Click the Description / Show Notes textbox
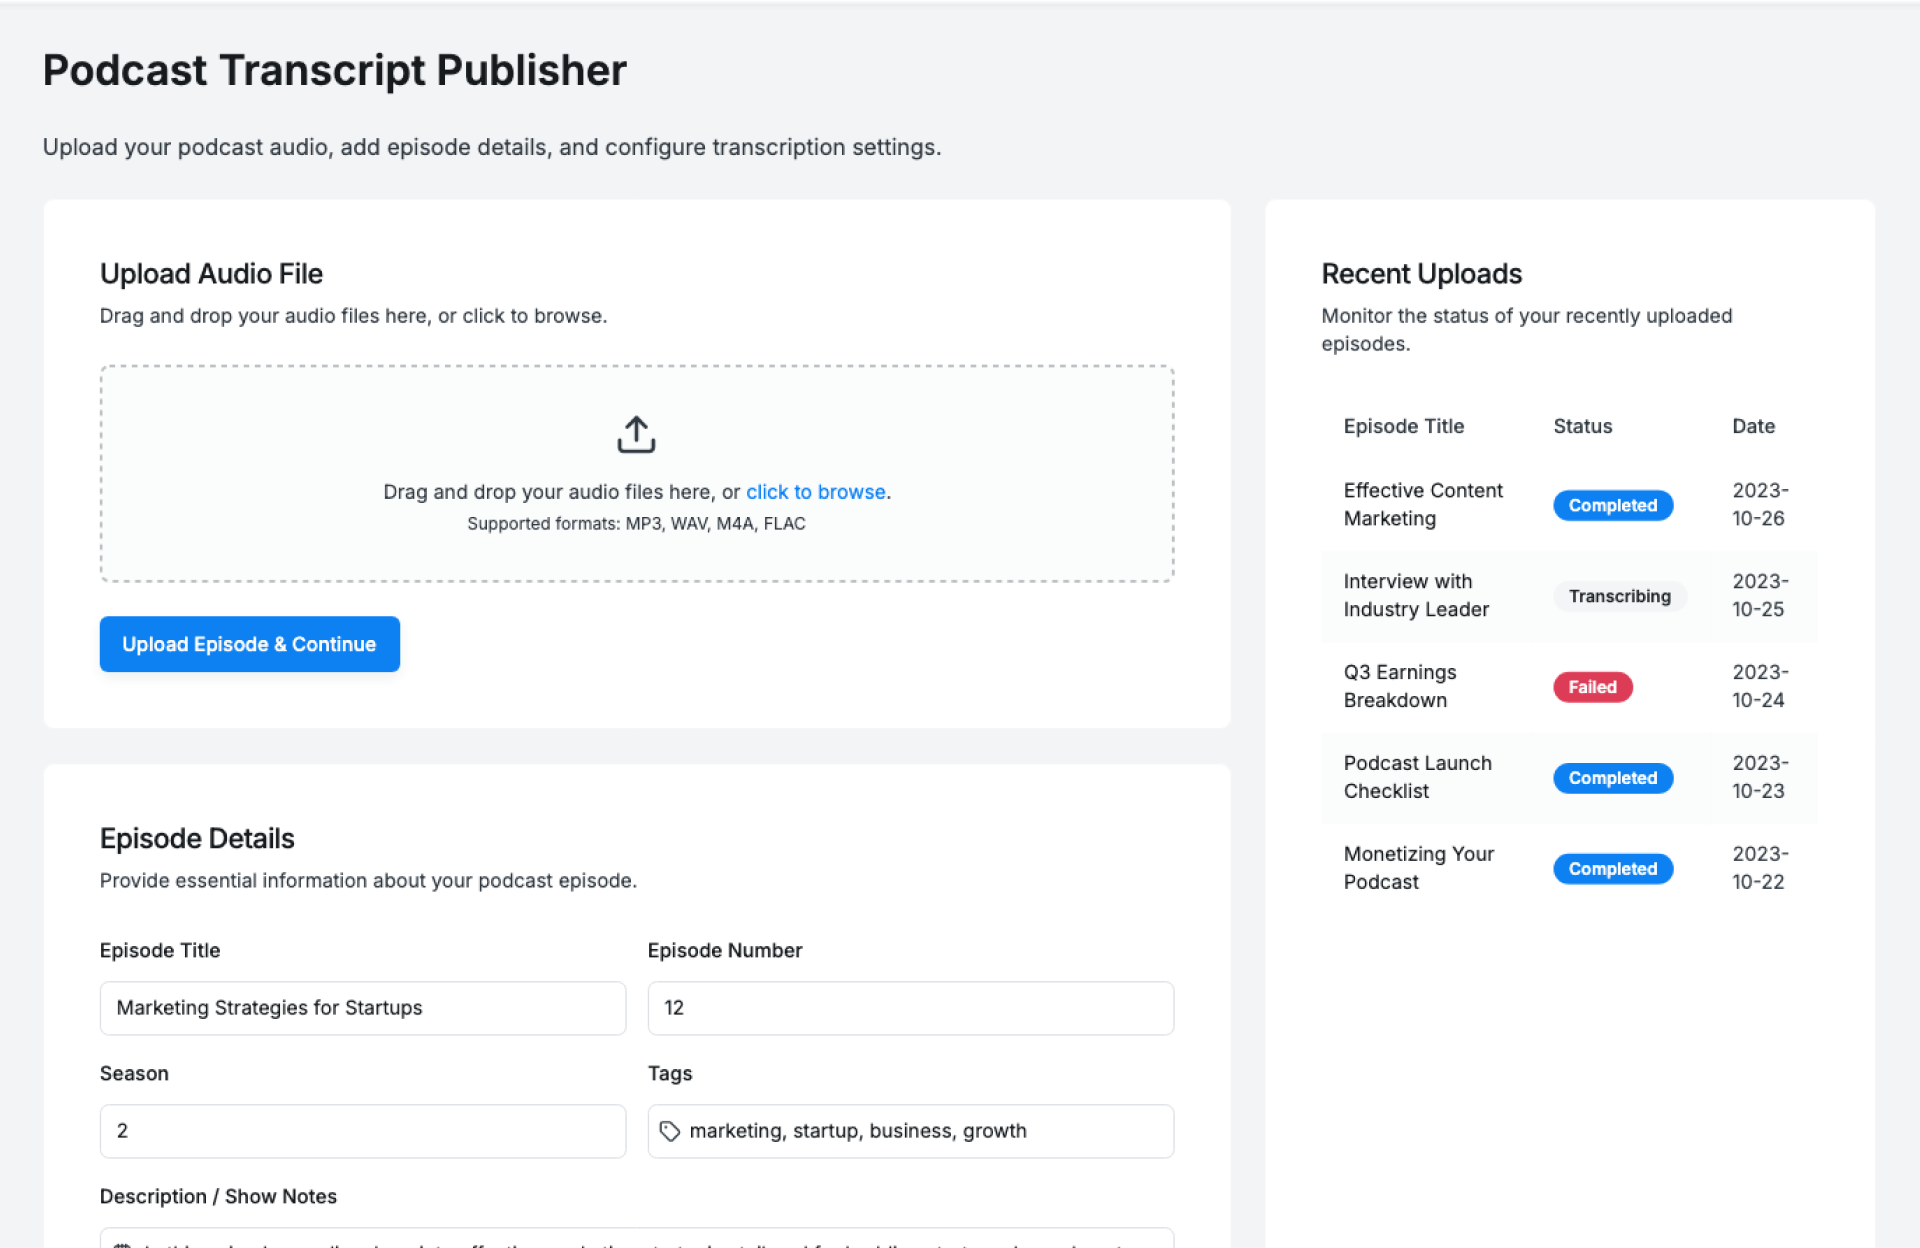The width and height of the screenshot is (1920, 1248). (636, 1239)
